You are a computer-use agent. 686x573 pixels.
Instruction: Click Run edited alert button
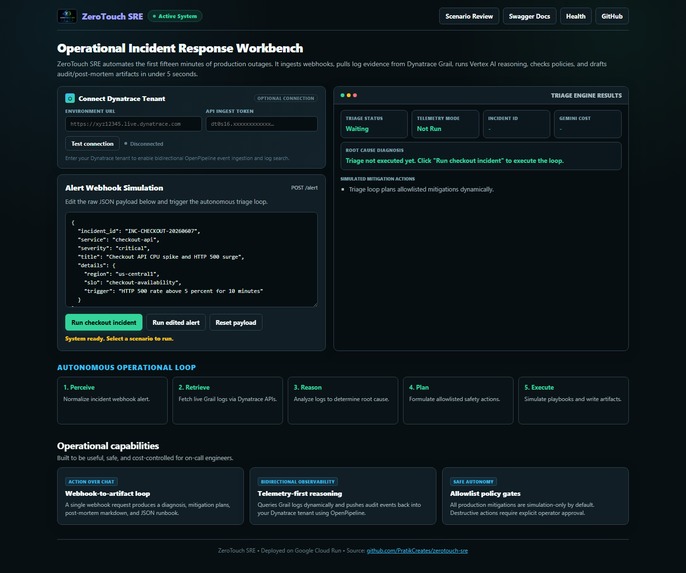coord(176,322)
